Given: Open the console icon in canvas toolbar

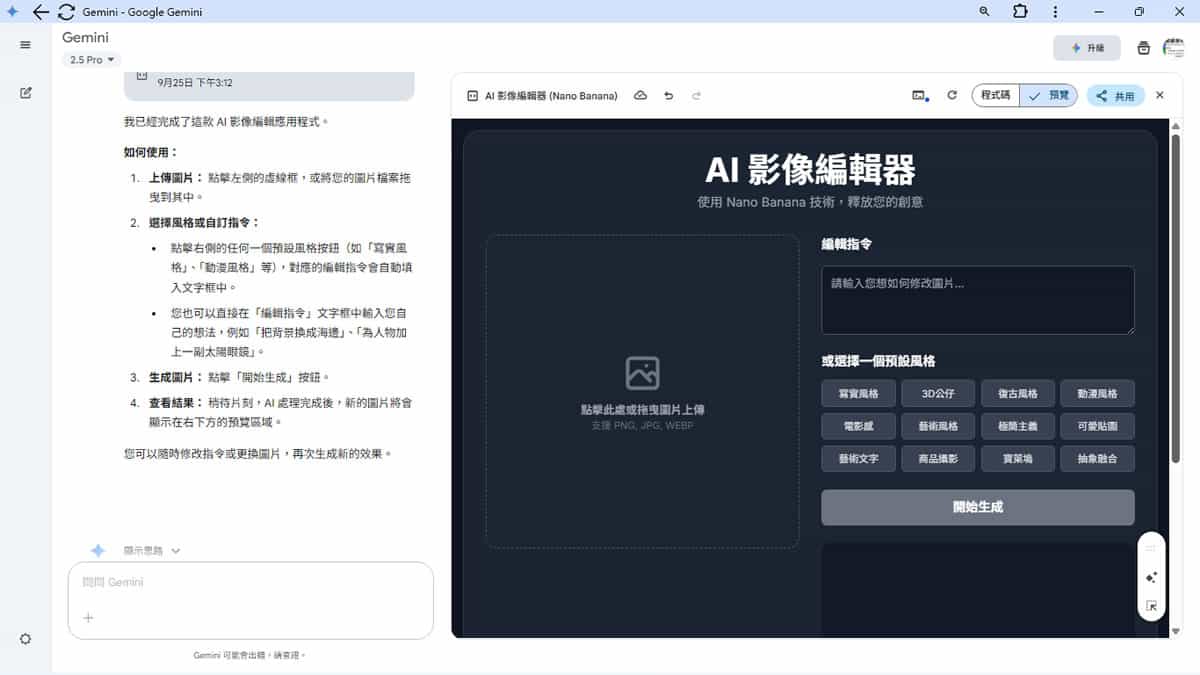Looking at the screenshot, I should 919,96.
